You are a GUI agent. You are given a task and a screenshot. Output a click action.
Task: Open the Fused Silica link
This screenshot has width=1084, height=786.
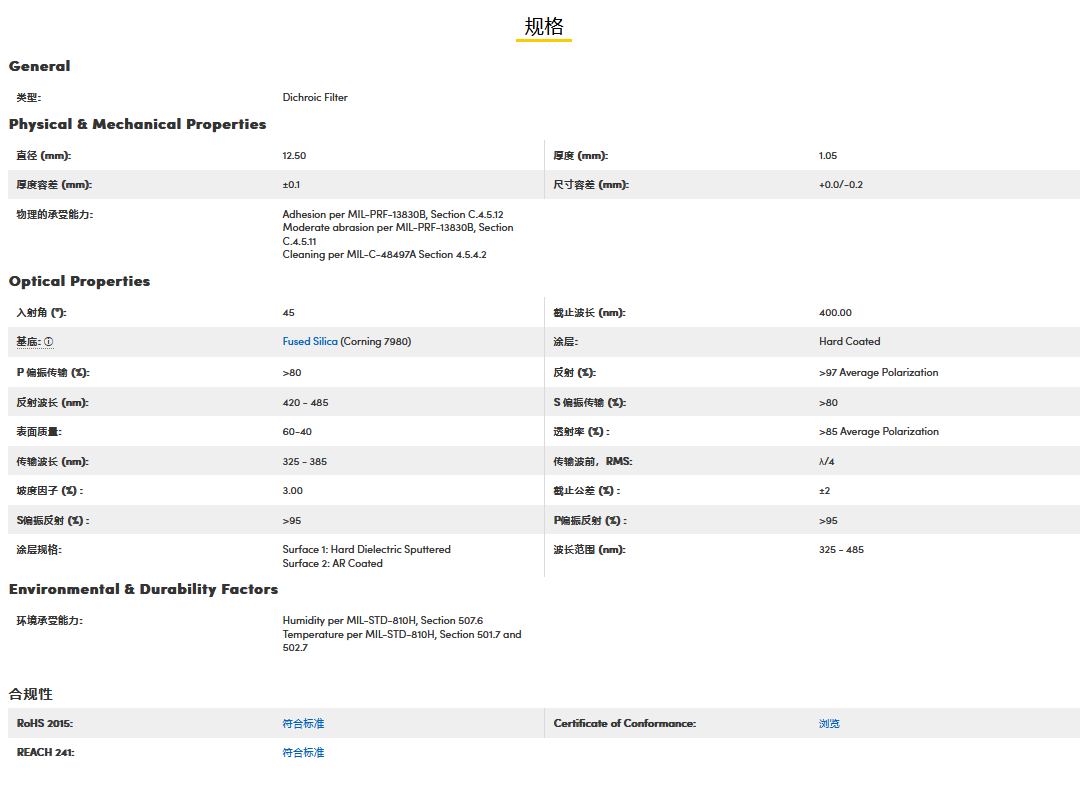(x=310, y=342)
